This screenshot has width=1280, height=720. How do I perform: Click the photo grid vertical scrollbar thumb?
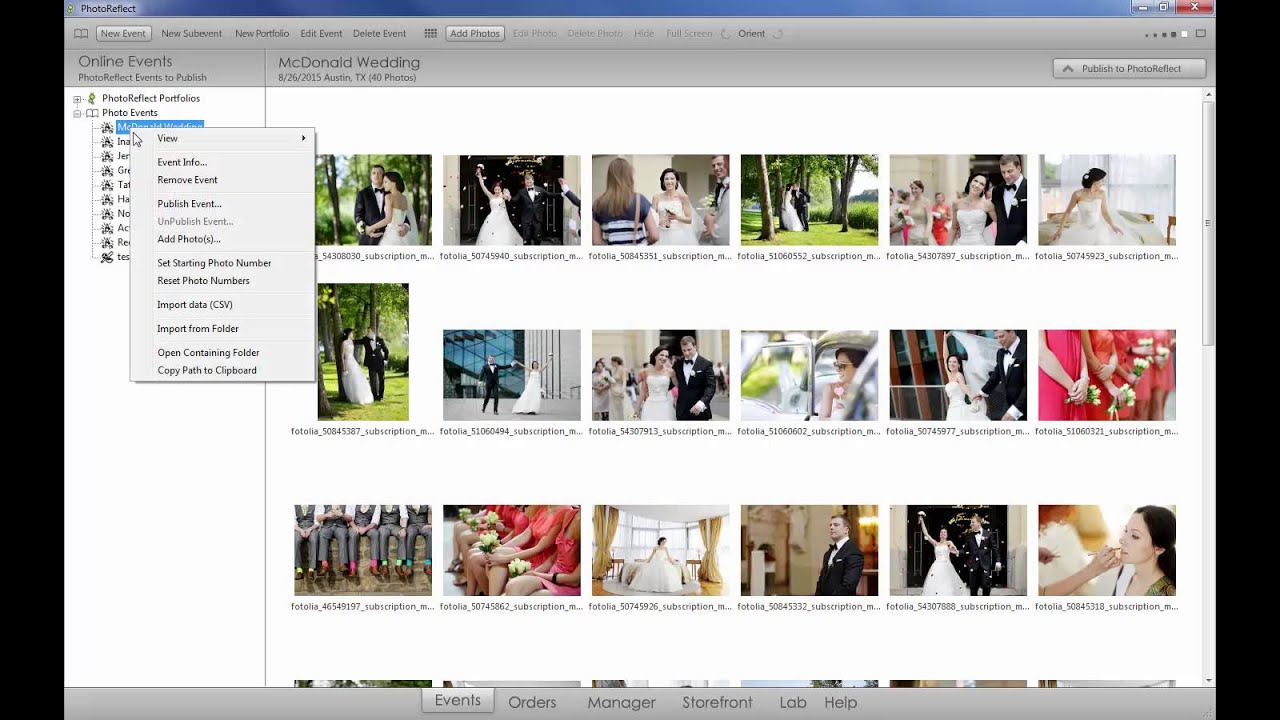tap(1209, 222)
